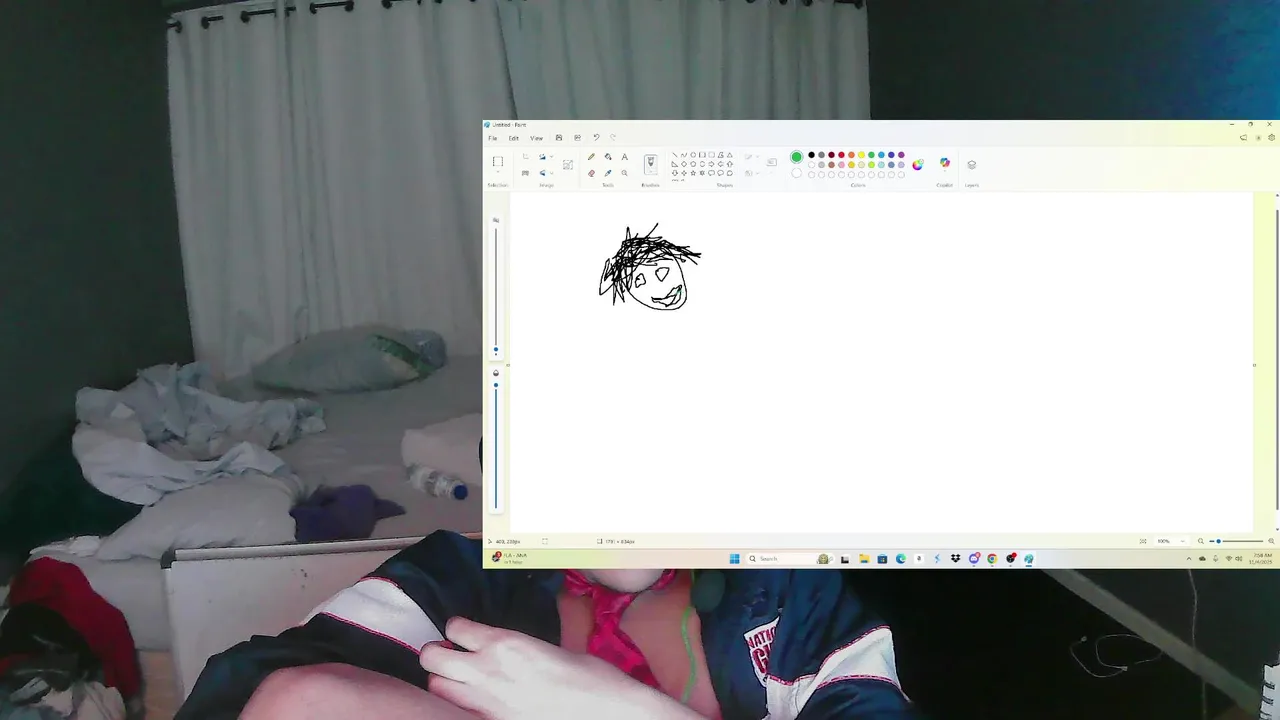Viewport: 1280px width, 720px height.
Task: Click the Rotate image icon
Action: (x=542, y=156)
